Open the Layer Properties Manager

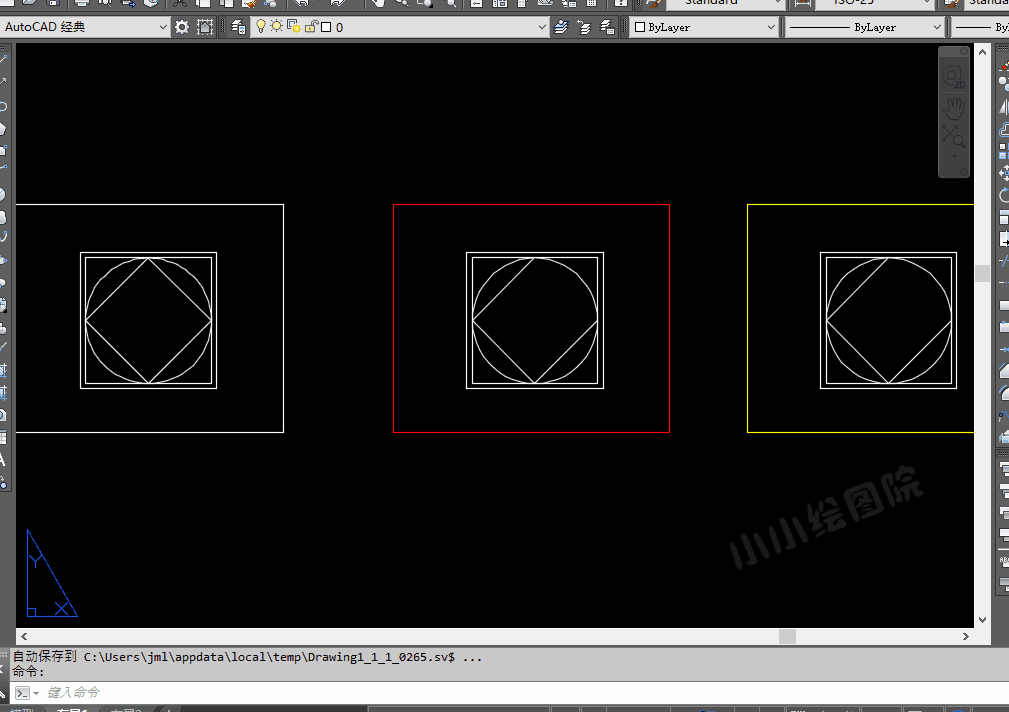pyautogui.click(x=238, y=27)
